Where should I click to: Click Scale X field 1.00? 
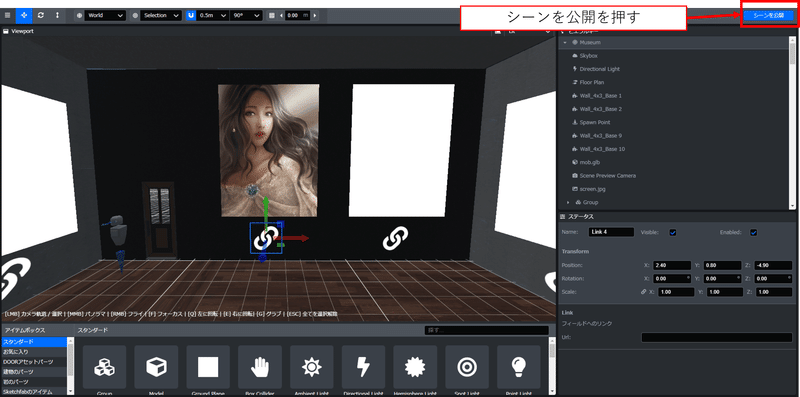coord(676,292)
